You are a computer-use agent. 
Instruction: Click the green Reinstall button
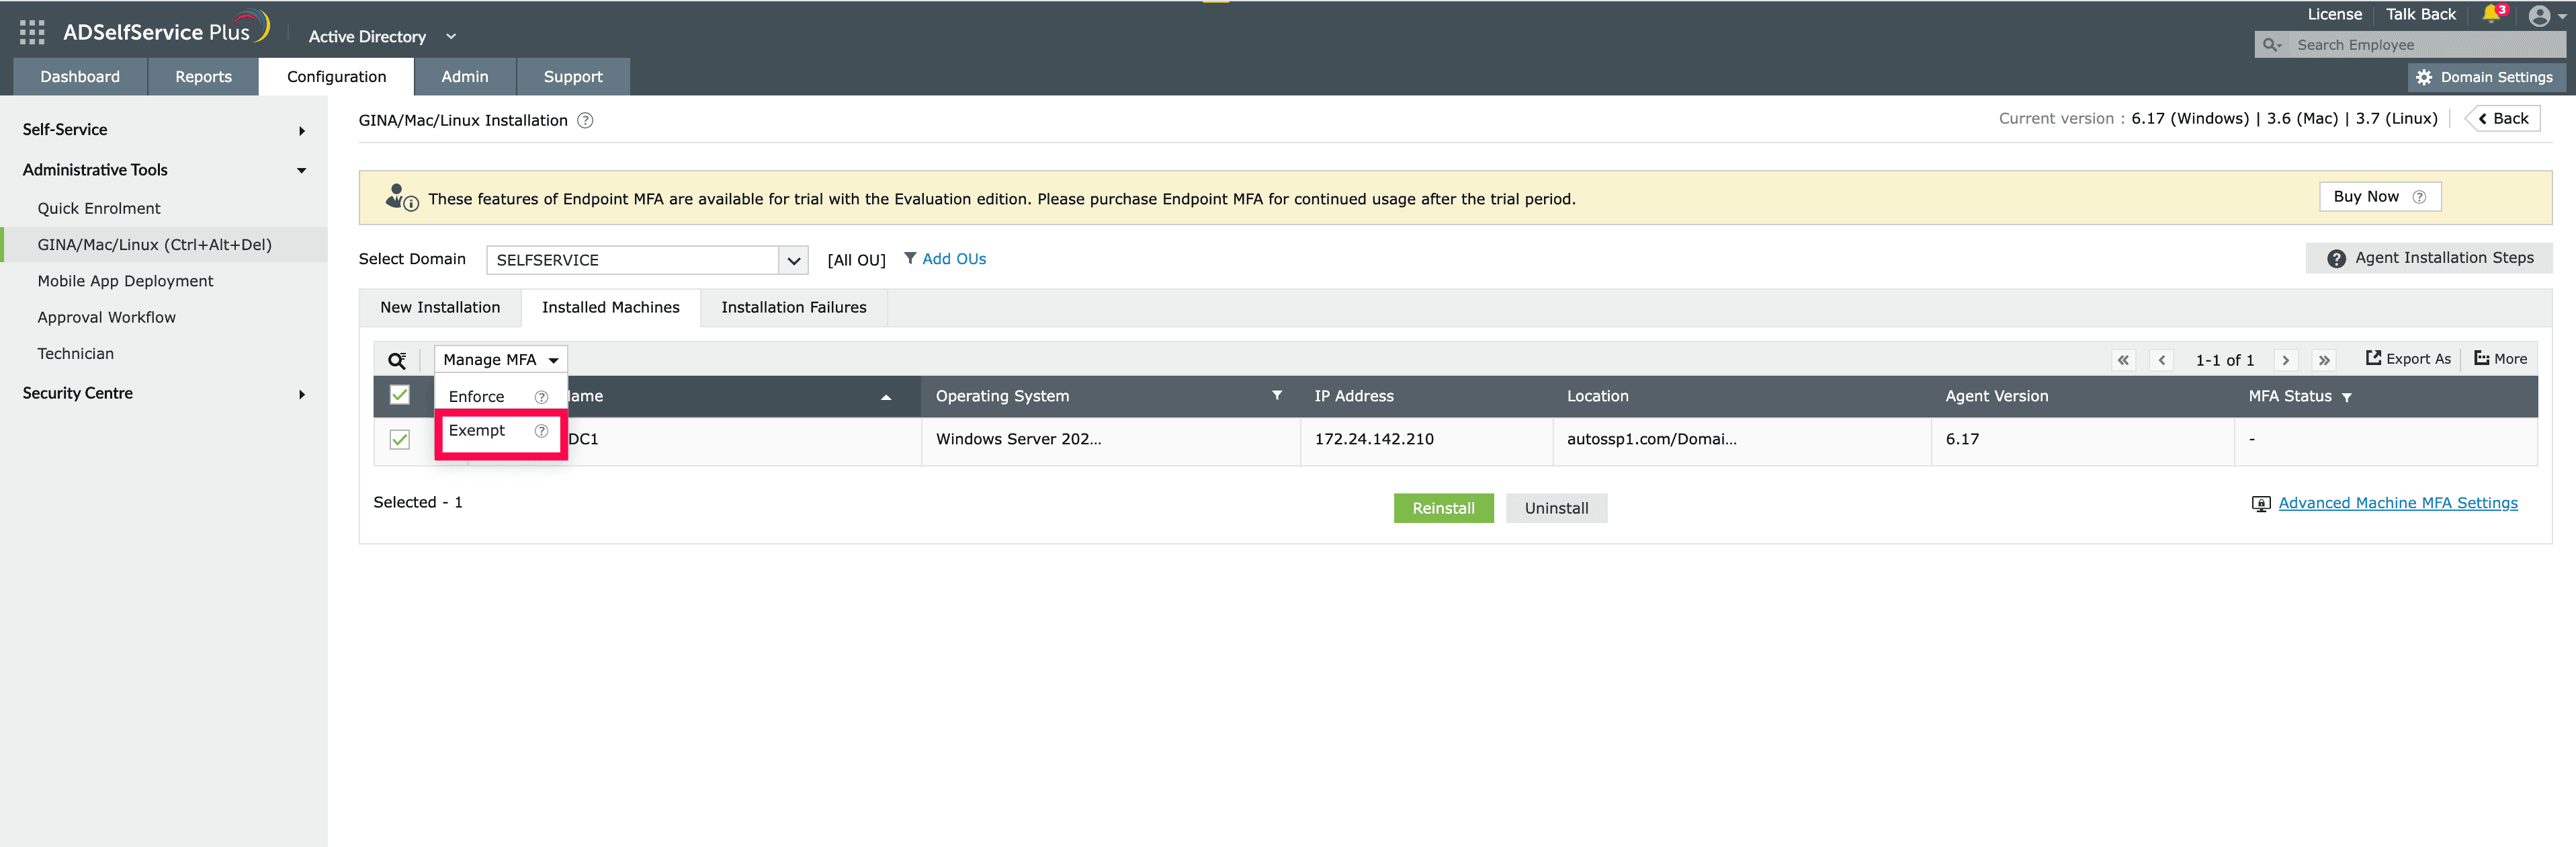pyautogui.click(x=1443, y=508)
